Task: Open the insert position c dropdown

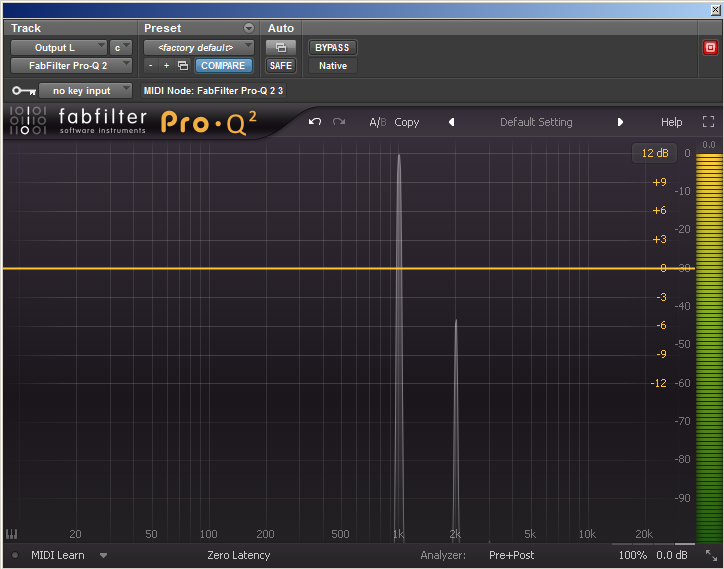Action: coord(121,48)
